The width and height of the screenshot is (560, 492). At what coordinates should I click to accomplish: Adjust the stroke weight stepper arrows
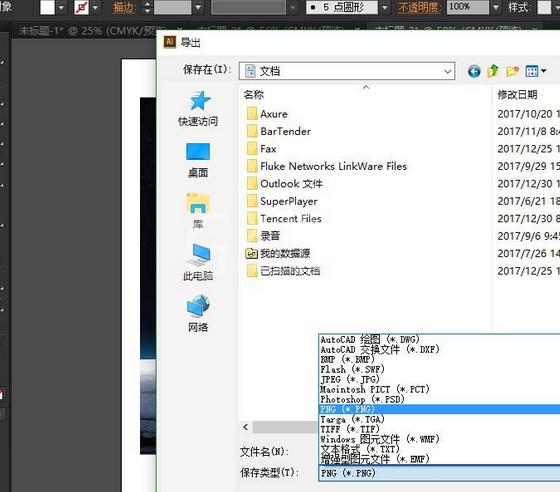tap(147, 7)
